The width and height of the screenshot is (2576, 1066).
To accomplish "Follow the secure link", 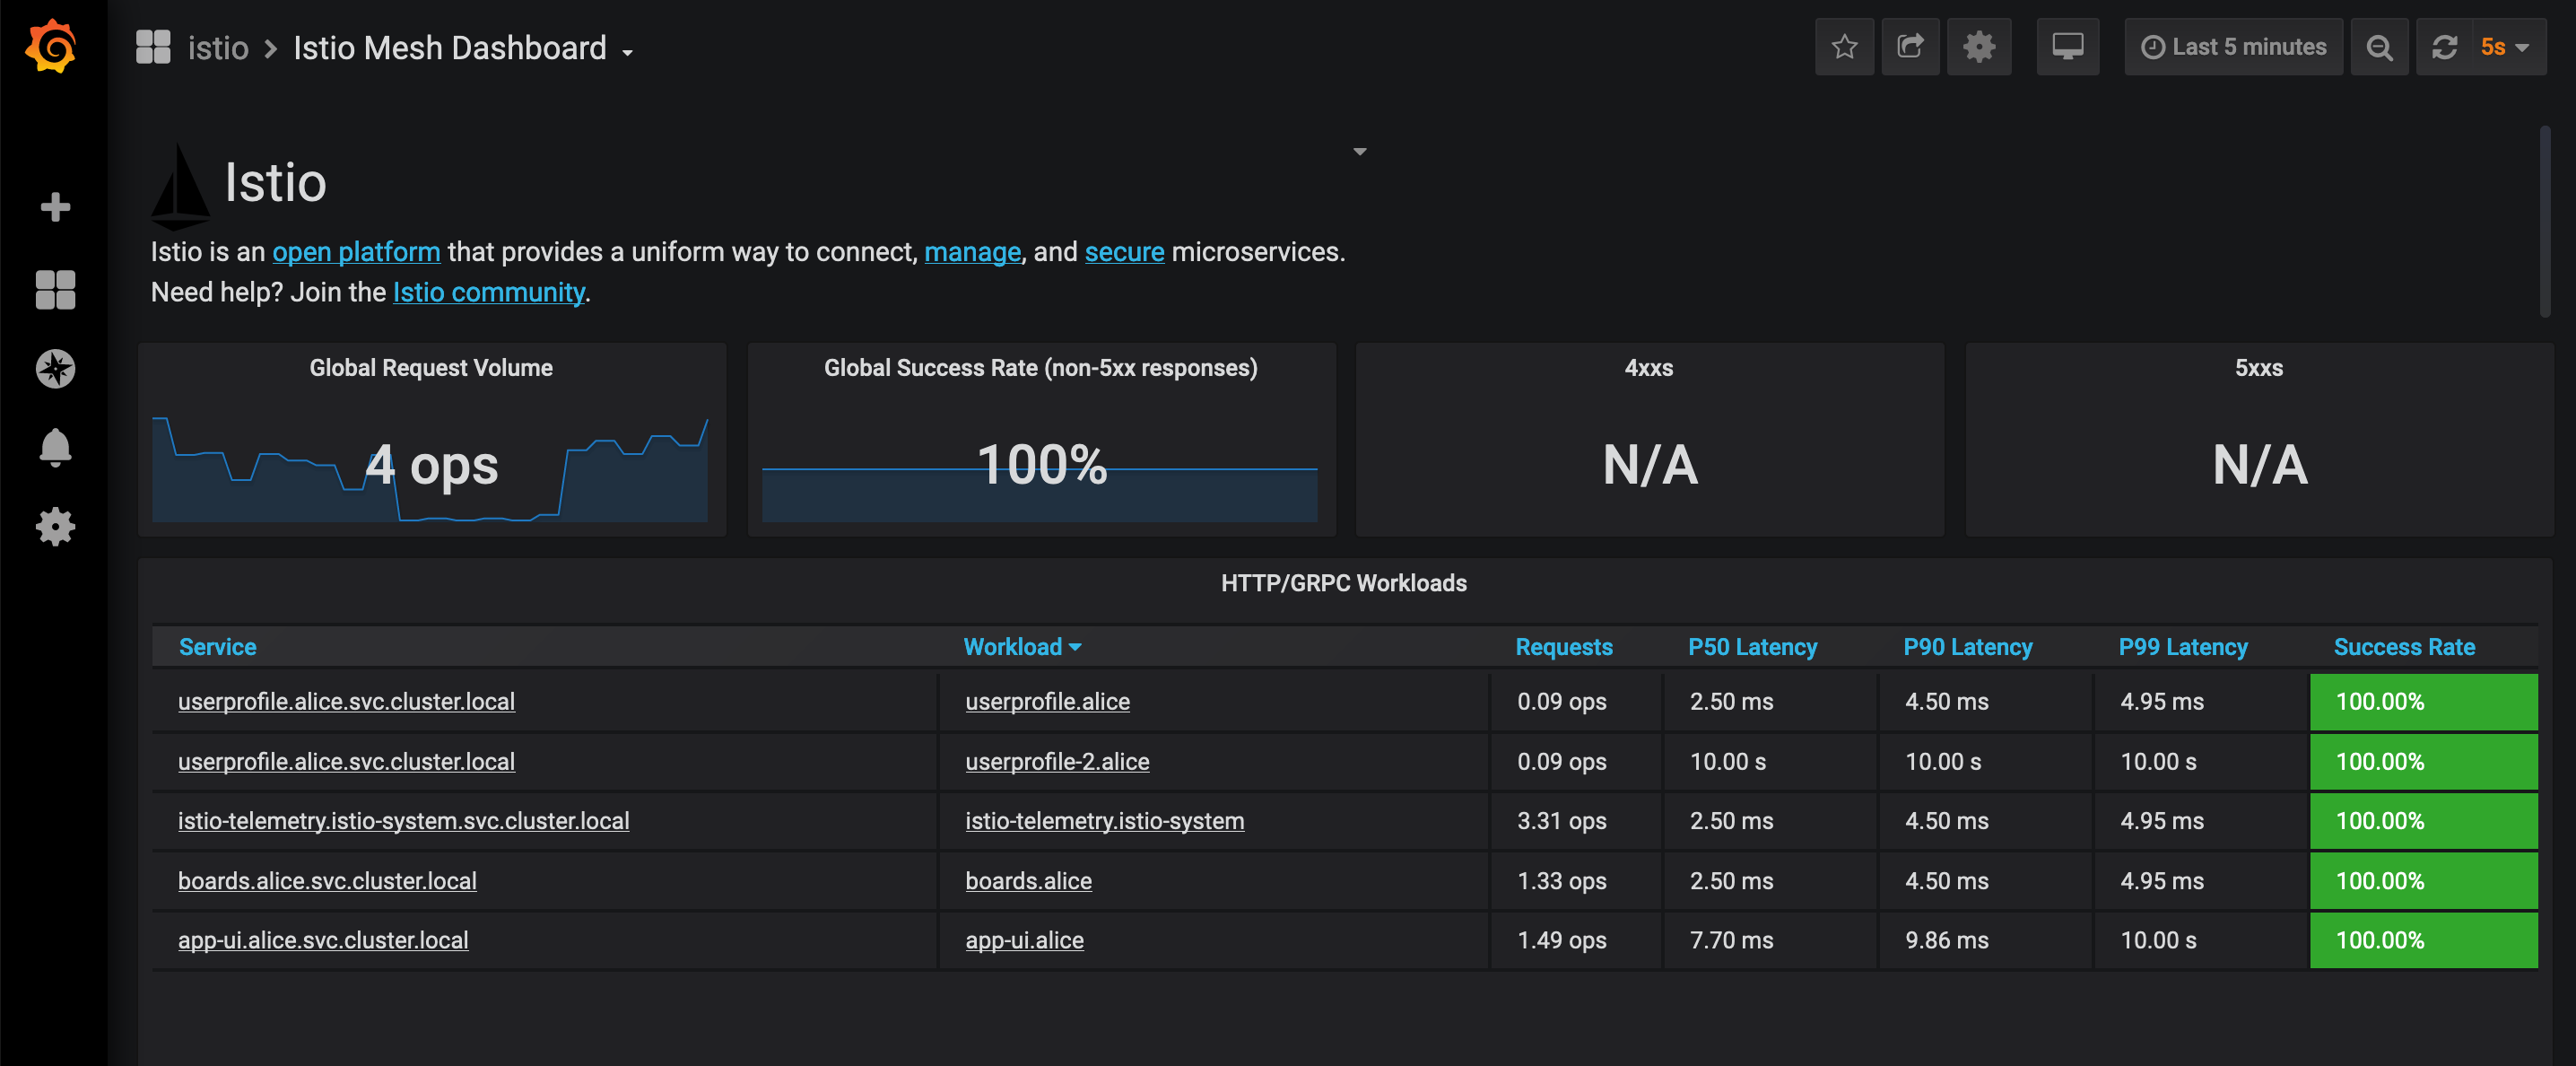I will tap(1124, 252).
